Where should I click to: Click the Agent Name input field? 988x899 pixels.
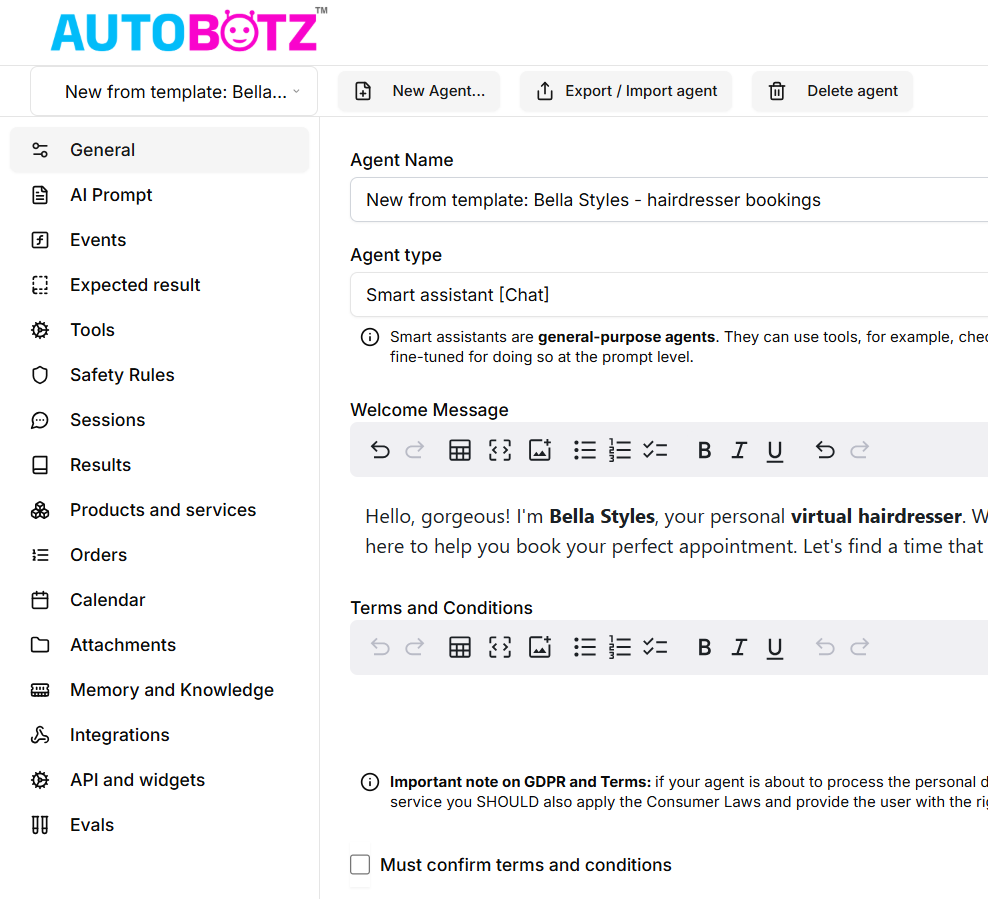click(668, 200)
